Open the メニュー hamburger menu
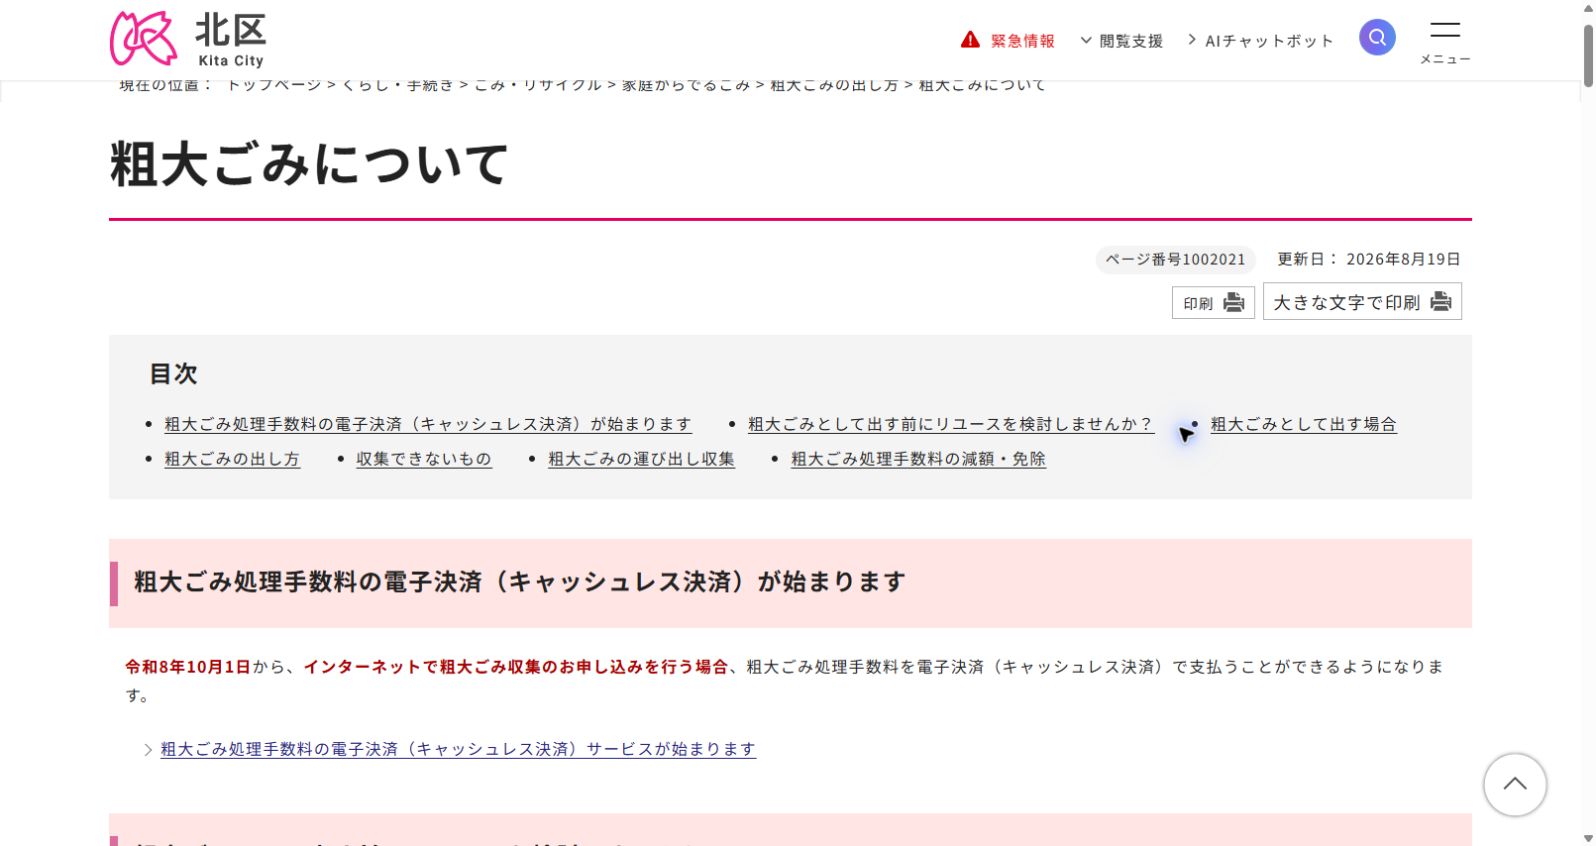Screen dimensions: 1596x846 tap(1445, 42)
